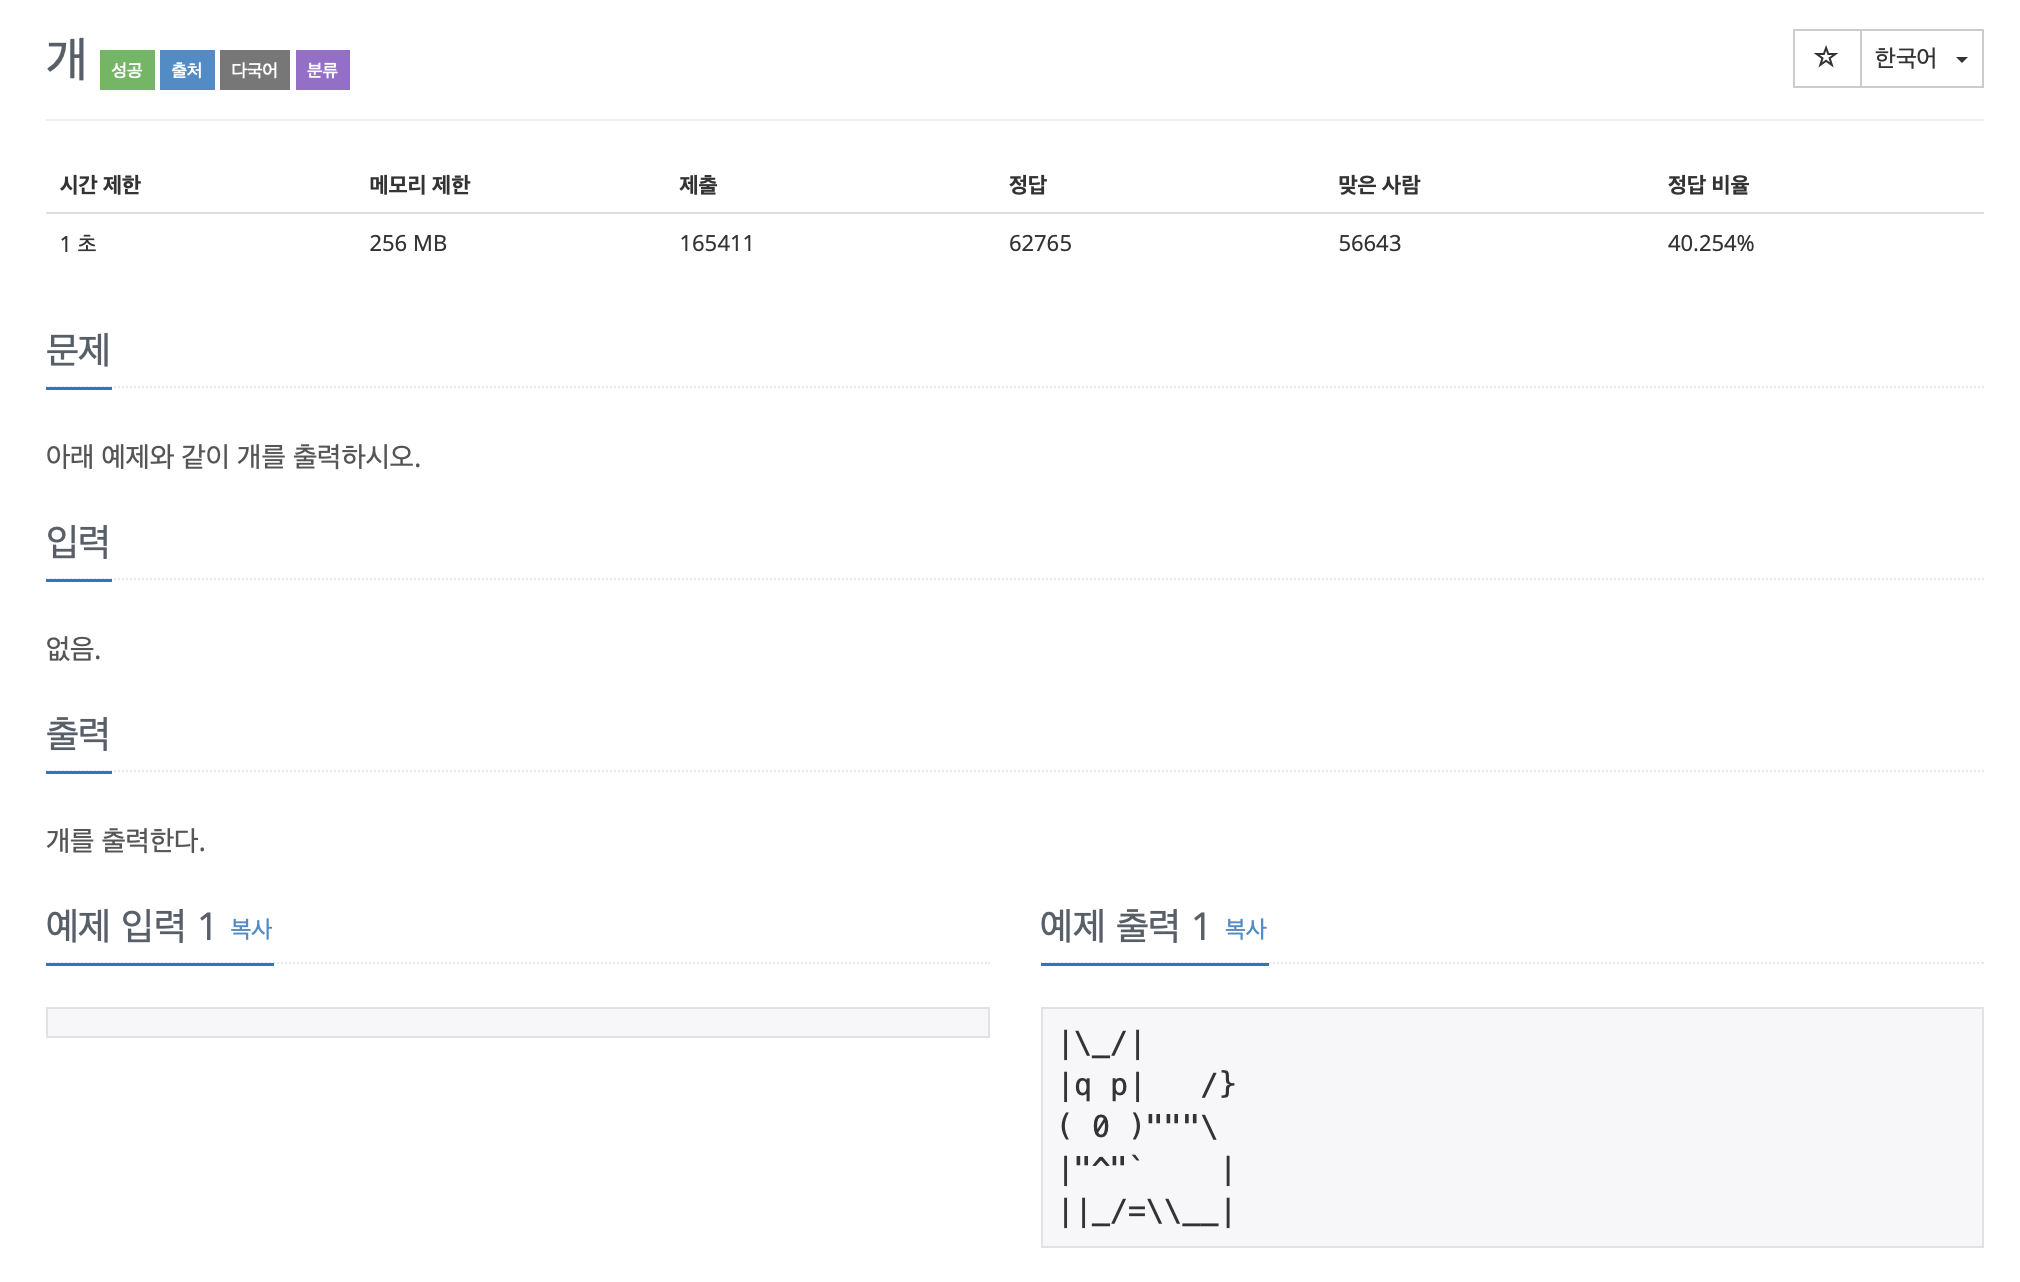Click the star favorite icon

[1826, 58]
